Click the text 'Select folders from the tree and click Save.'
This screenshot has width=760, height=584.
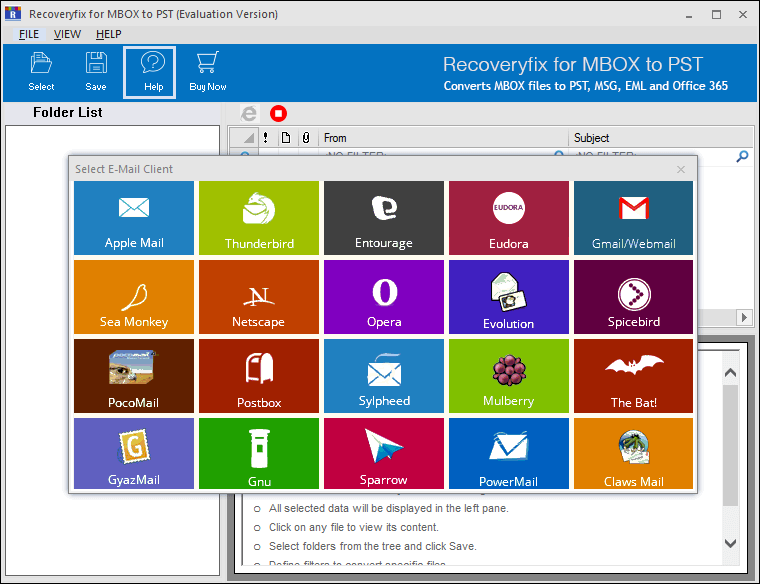373,546
